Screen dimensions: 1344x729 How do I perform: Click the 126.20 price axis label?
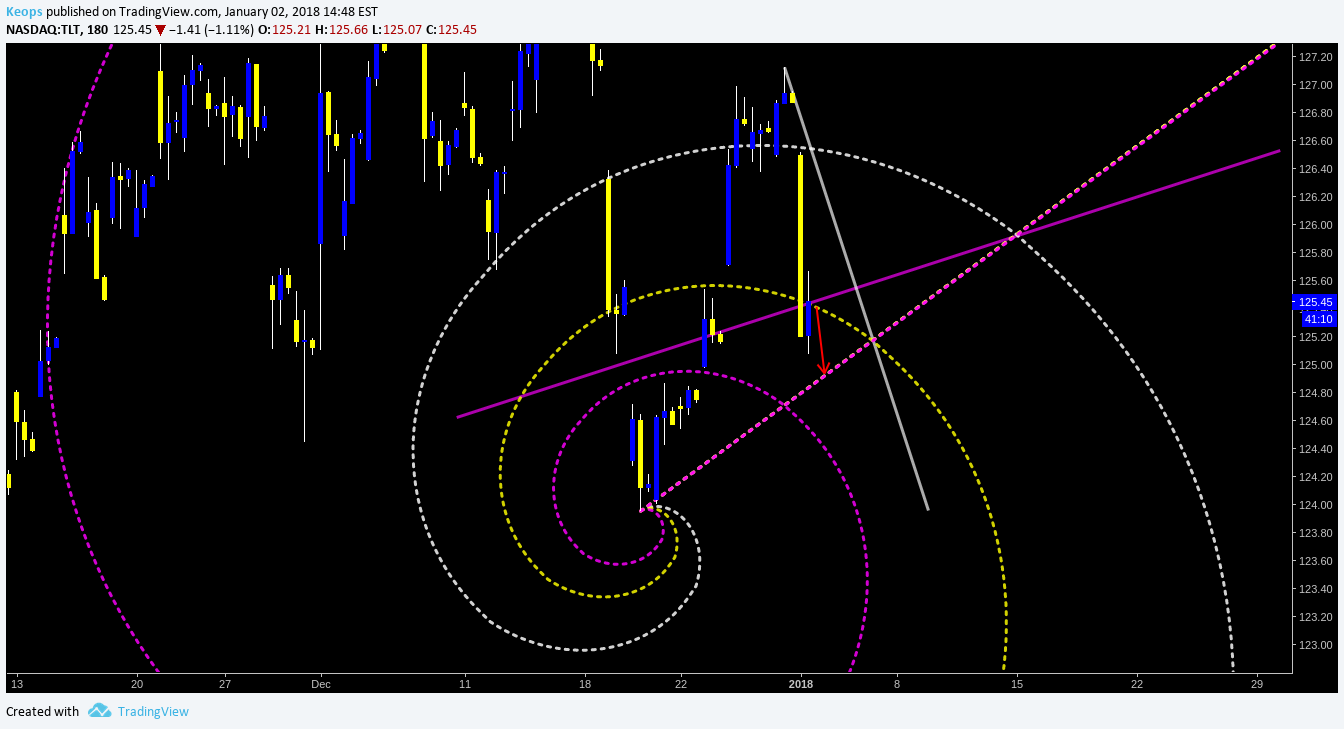click(x=1315, y=197)
